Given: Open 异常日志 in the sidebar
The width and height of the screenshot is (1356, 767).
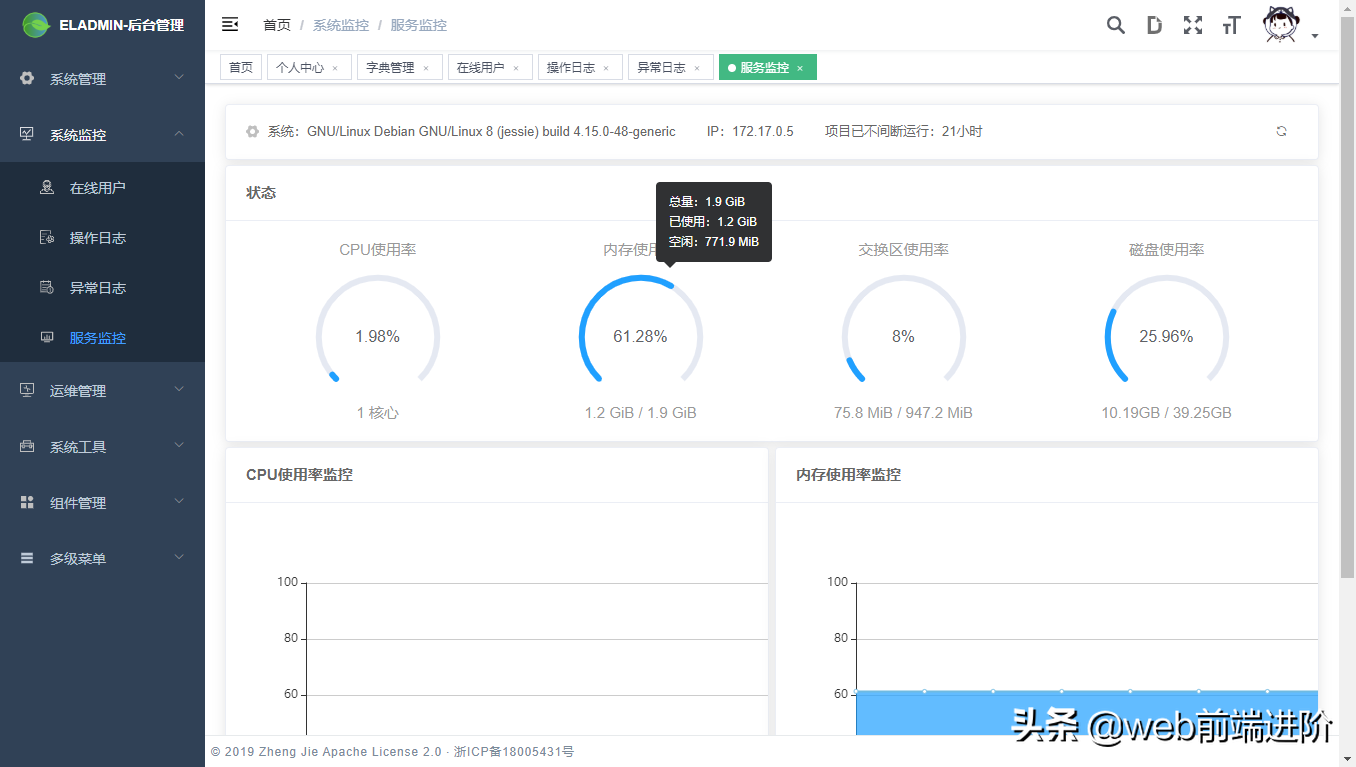Looking at the screenshot, I should click(x=97, y=288).
